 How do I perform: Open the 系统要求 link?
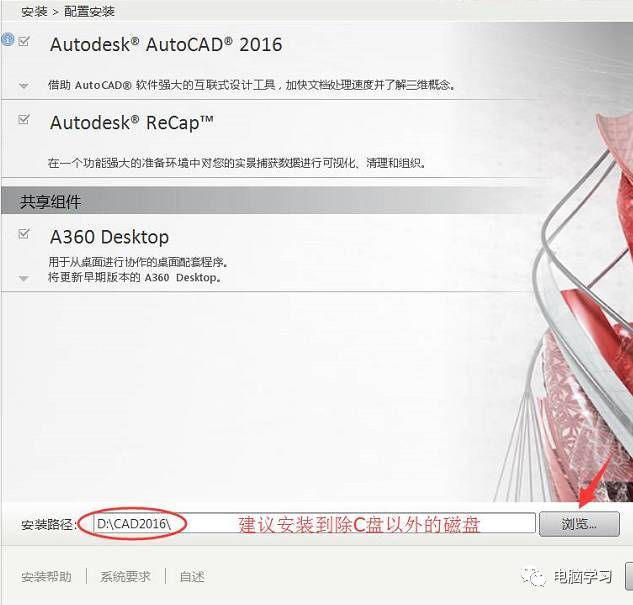click(x=125, y=576)
